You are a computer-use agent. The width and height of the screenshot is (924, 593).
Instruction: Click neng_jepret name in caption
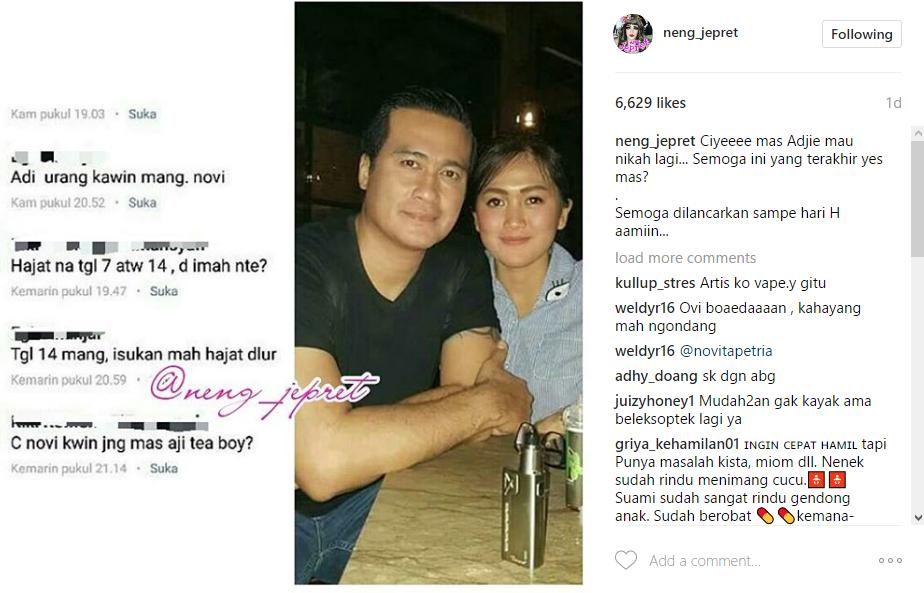pos(655,141)
